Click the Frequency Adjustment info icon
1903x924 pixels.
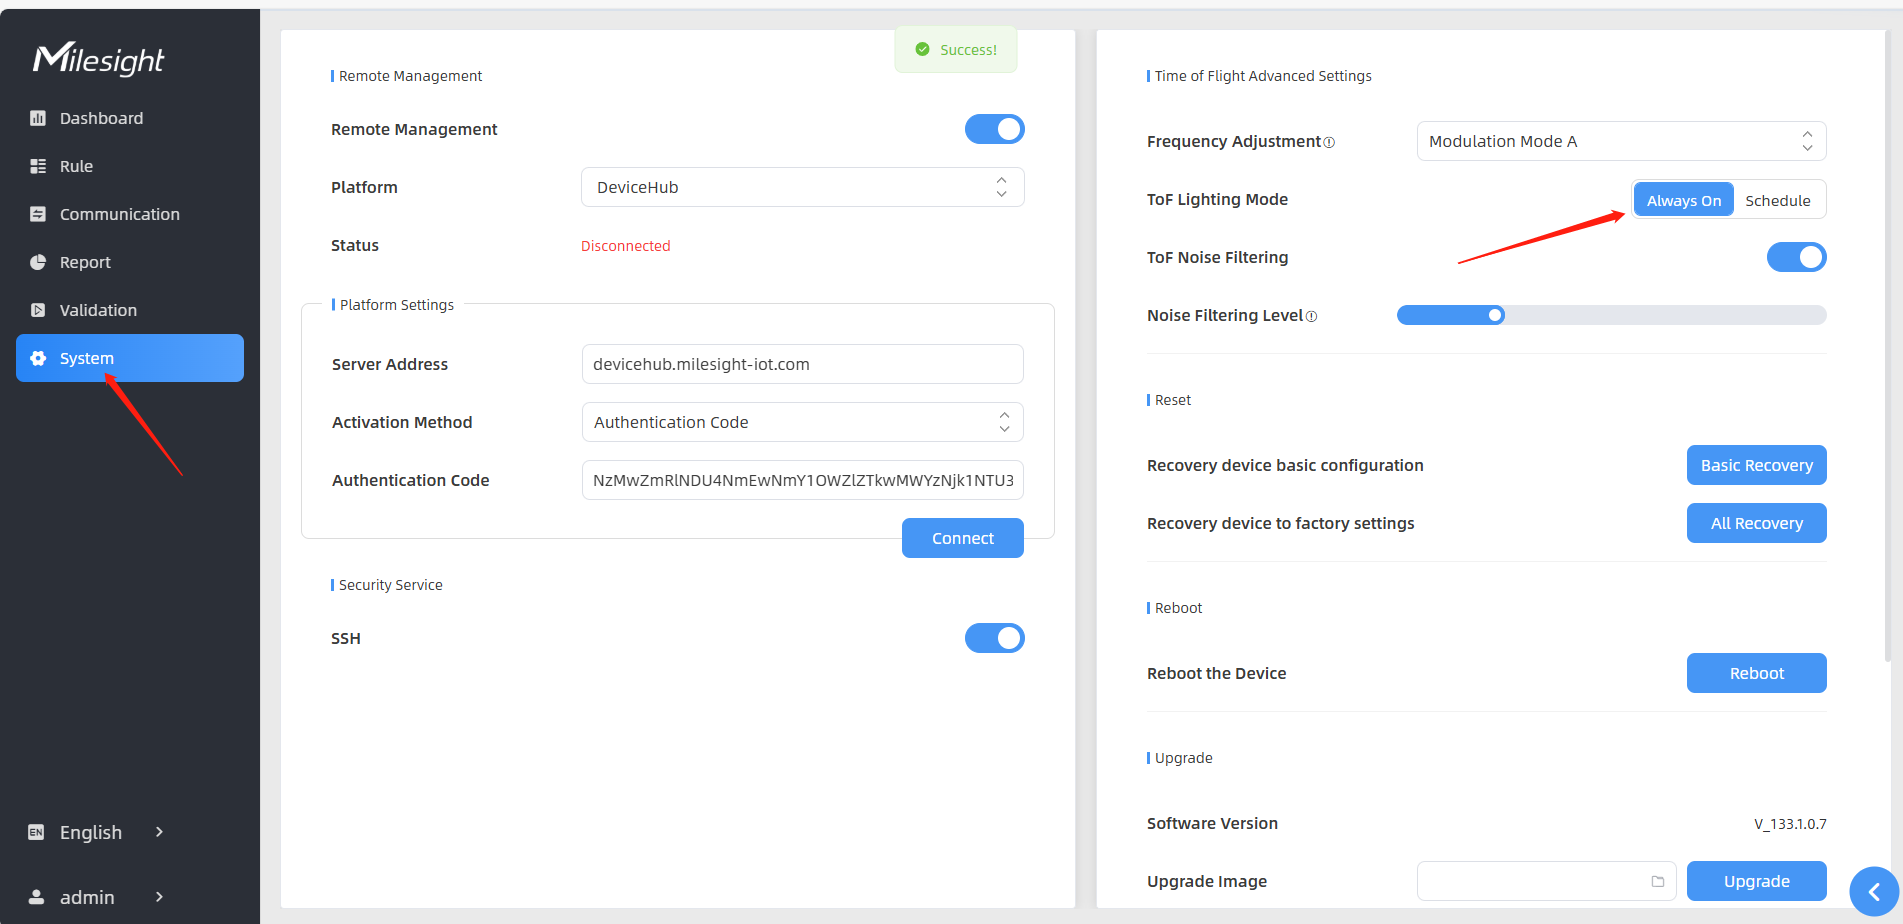1329,143
